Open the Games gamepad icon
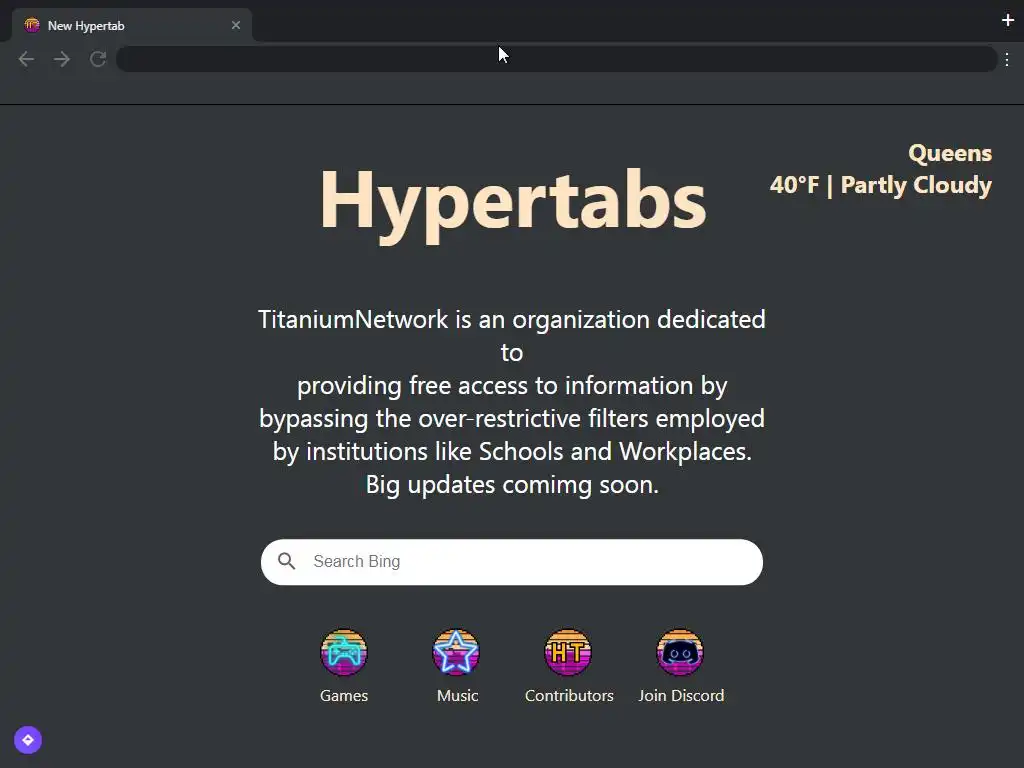 coord(344,652)
